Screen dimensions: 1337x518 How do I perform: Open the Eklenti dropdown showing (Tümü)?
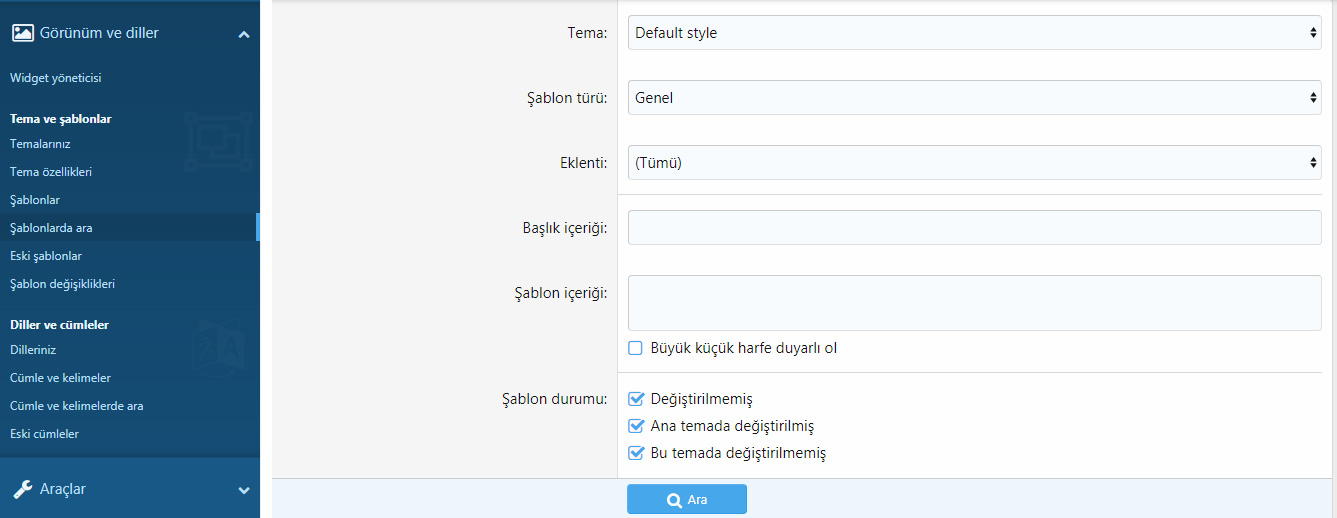[x=975, y=163]
